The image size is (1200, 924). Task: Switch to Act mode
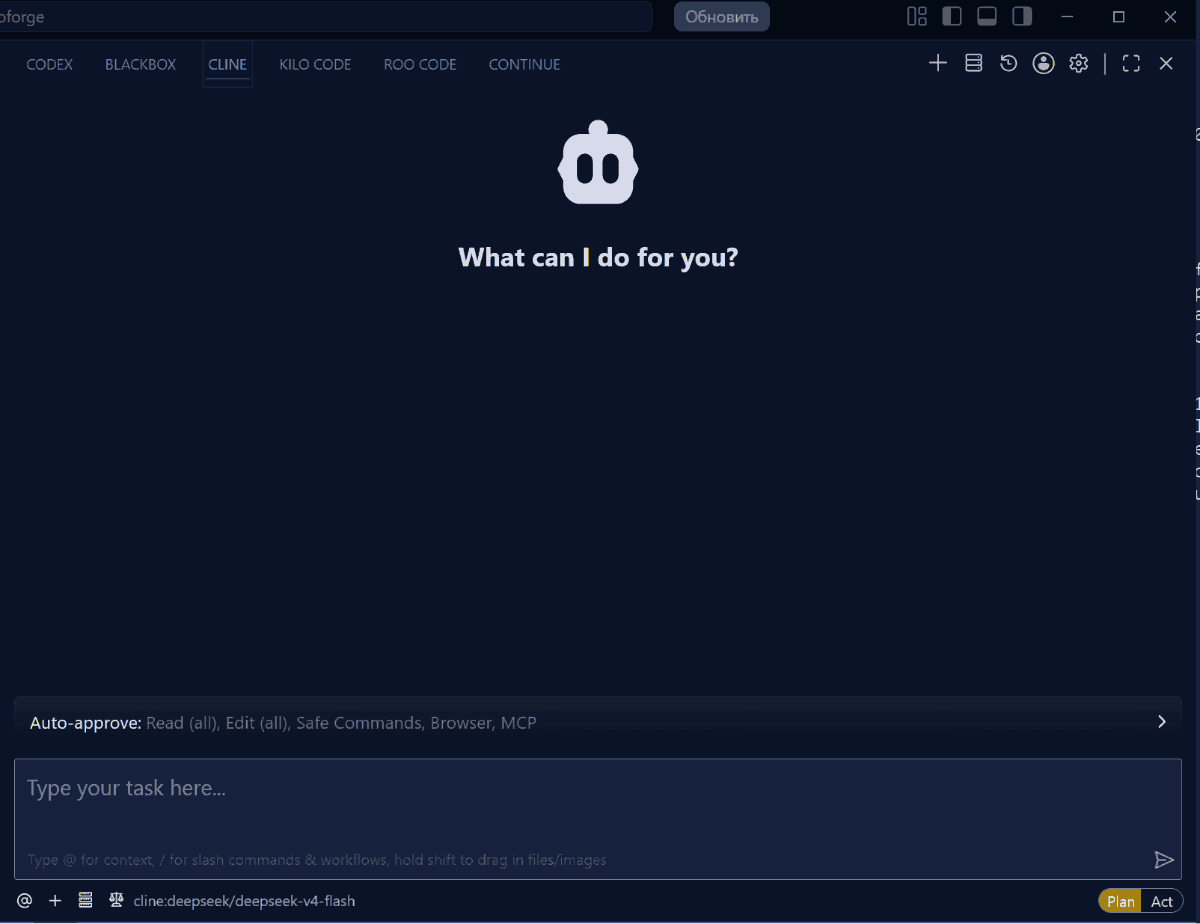[x=1162, y=901]
